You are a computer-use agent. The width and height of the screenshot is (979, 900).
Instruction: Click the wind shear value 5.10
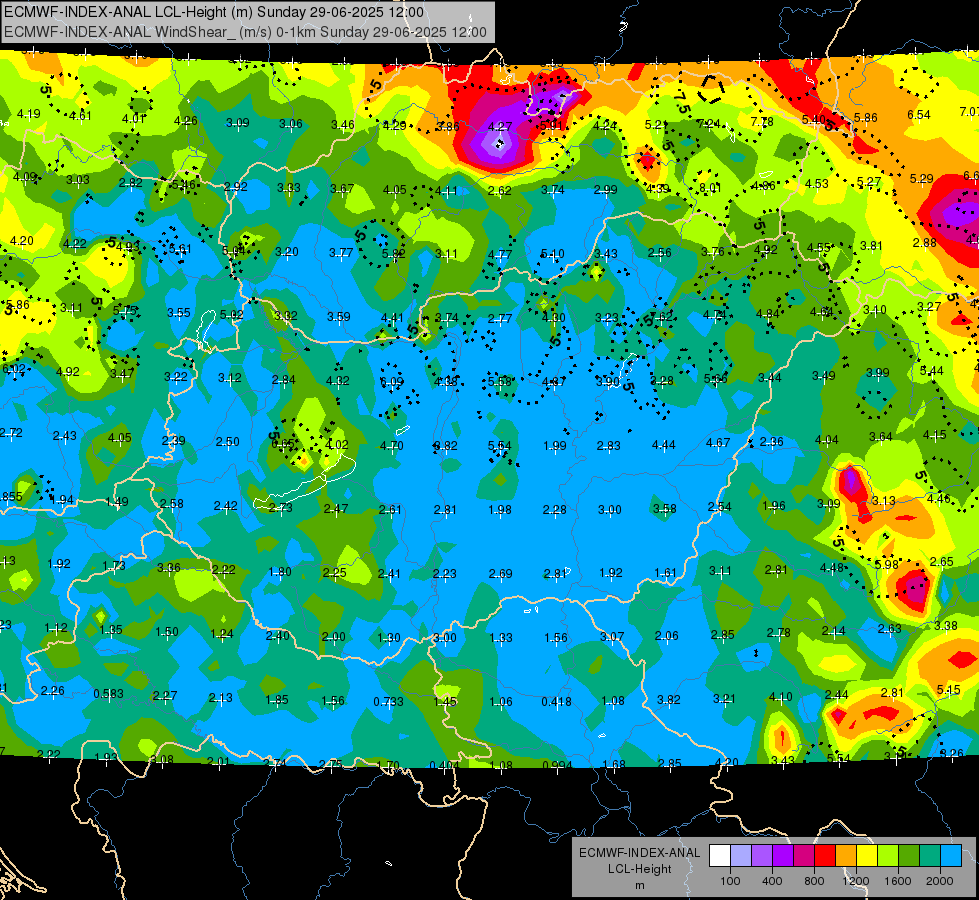[553, 254]
